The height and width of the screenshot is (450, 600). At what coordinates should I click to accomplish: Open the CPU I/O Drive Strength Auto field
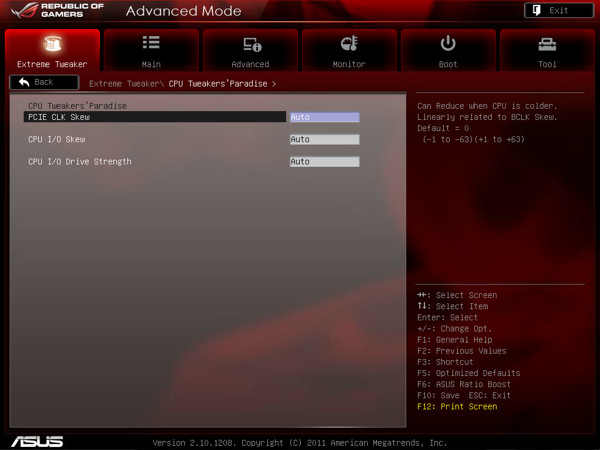323,161
